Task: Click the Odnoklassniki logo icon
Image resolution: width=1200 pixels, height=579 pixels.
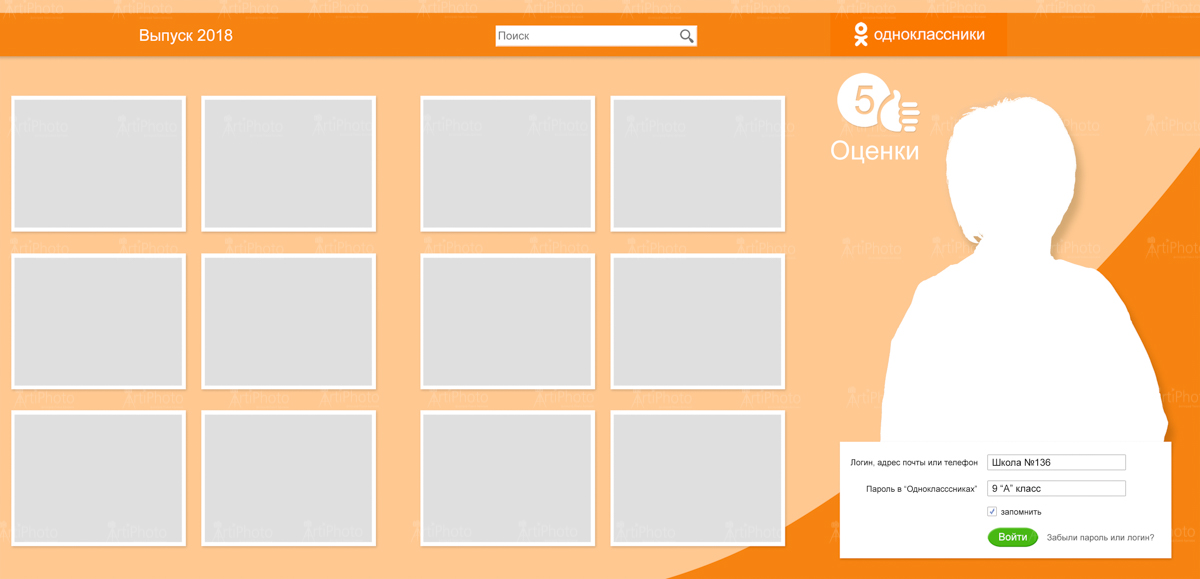Action: tap(860, 35)
